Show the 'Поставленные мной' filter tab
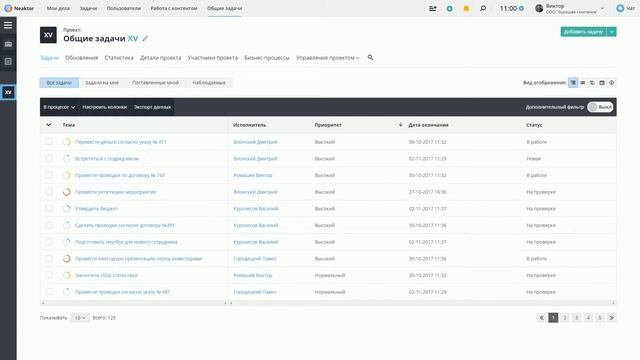 point(156,83)
